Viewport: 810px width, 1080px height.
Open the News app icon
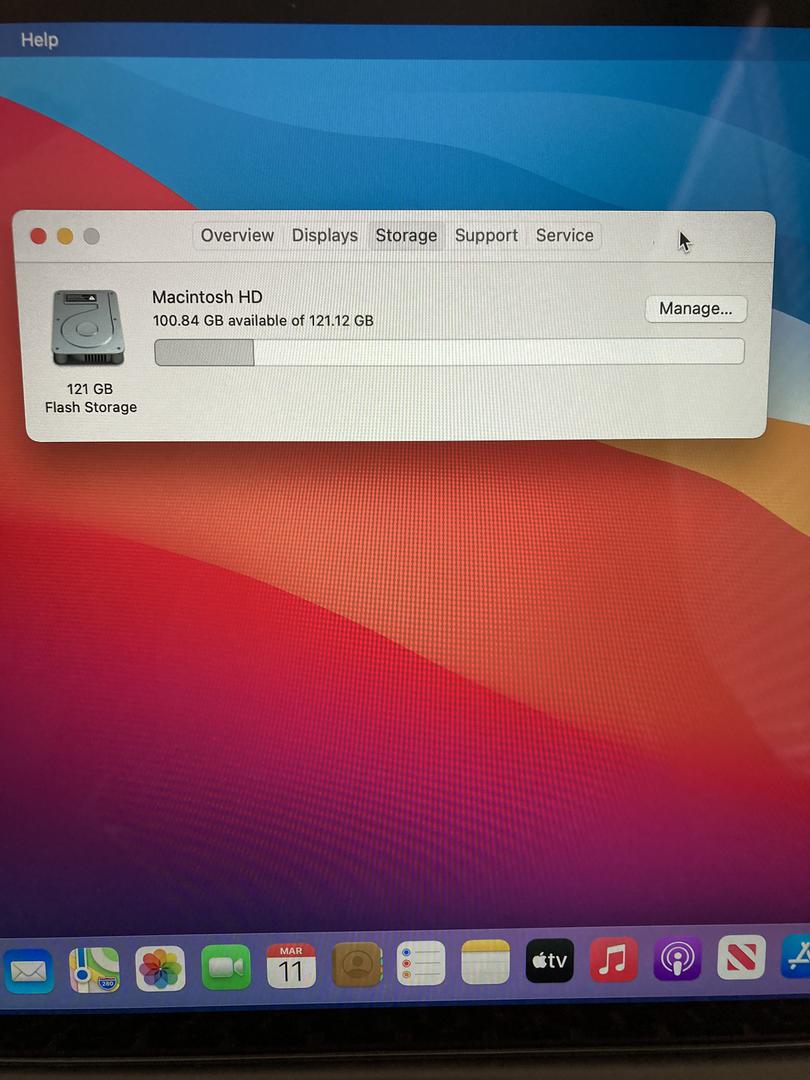(x=741, y=957)
